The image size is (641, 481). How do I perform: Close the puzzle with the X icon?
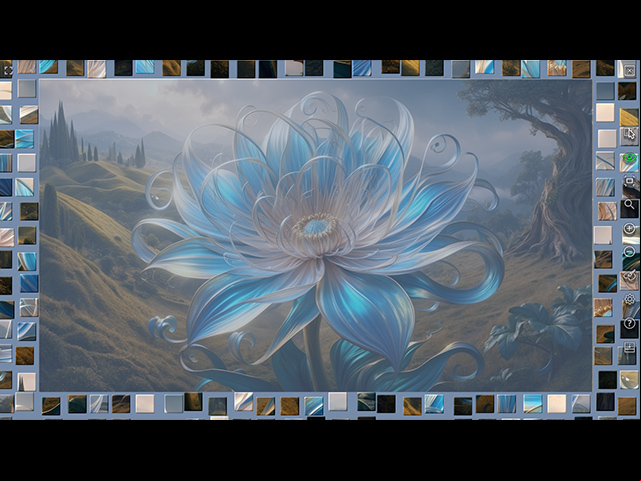point(630,70)
